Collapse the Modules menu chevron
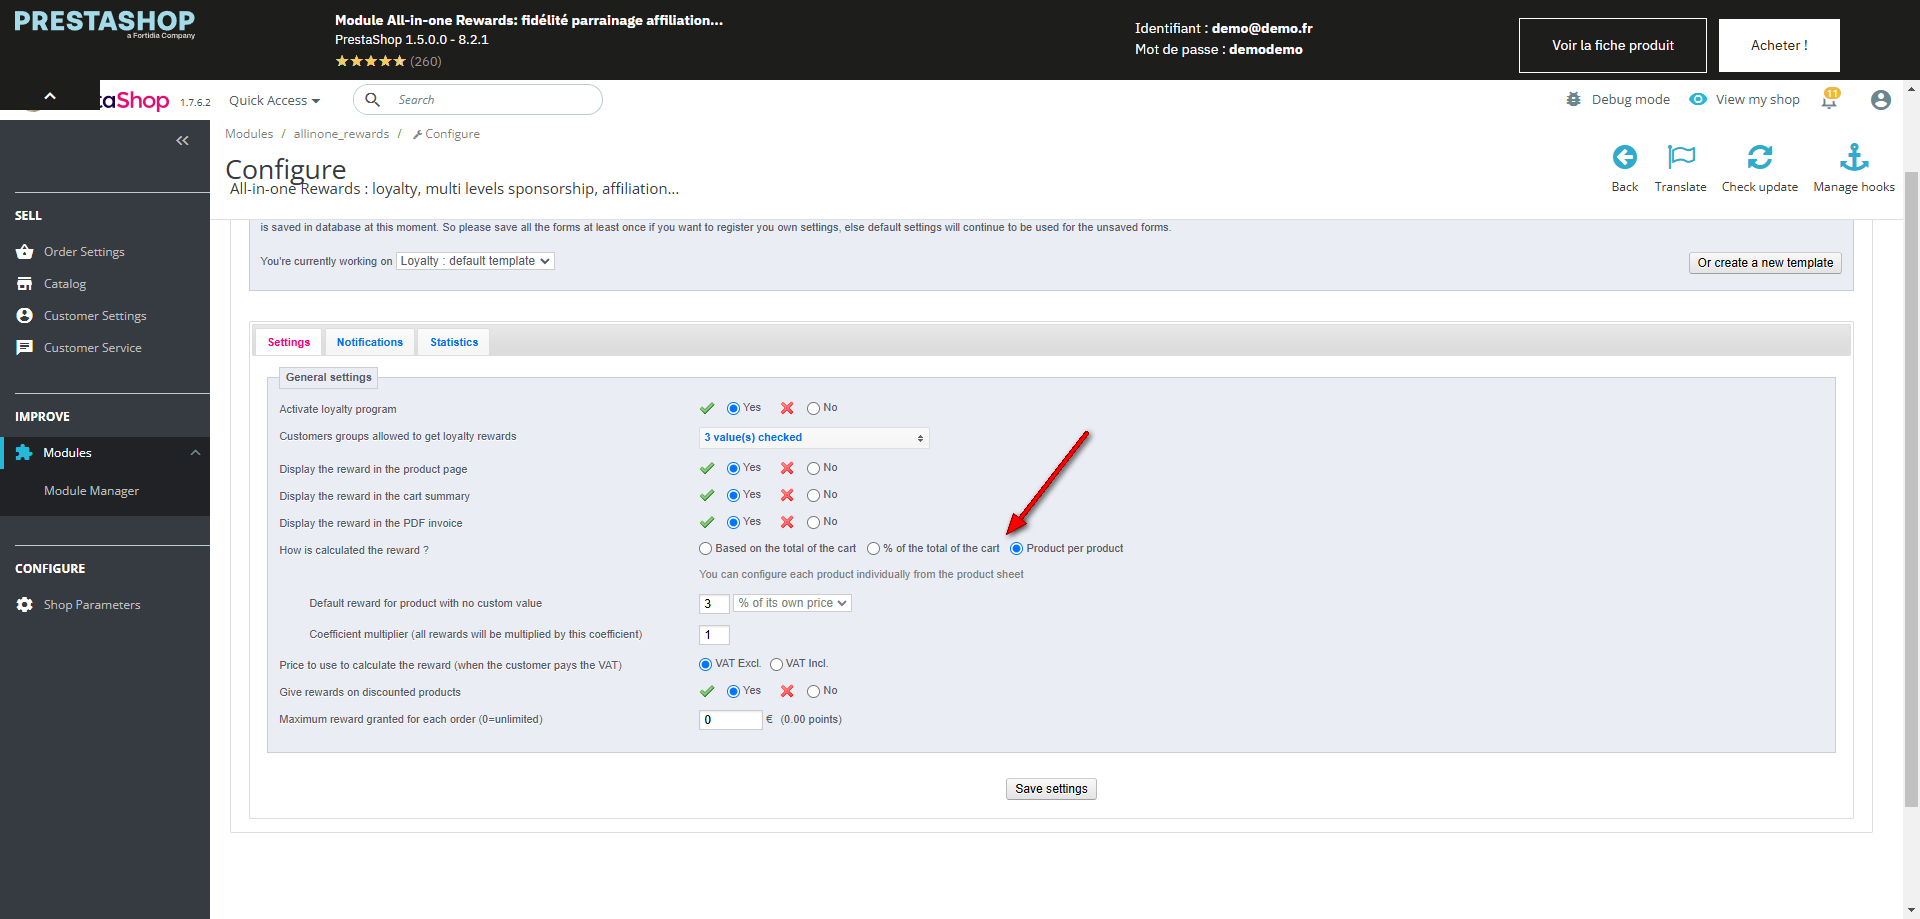The image size is (1920, 919). [x=195, y=453]
